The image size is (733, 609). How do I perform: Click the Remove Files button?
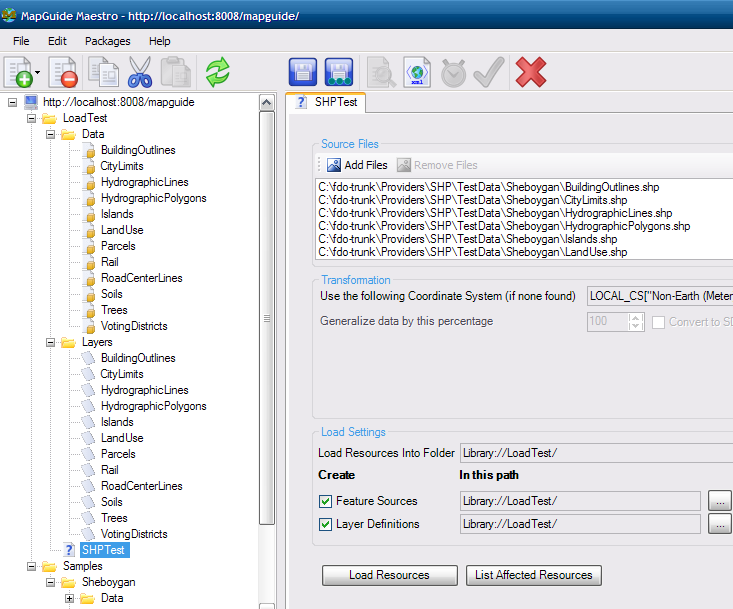437,165
